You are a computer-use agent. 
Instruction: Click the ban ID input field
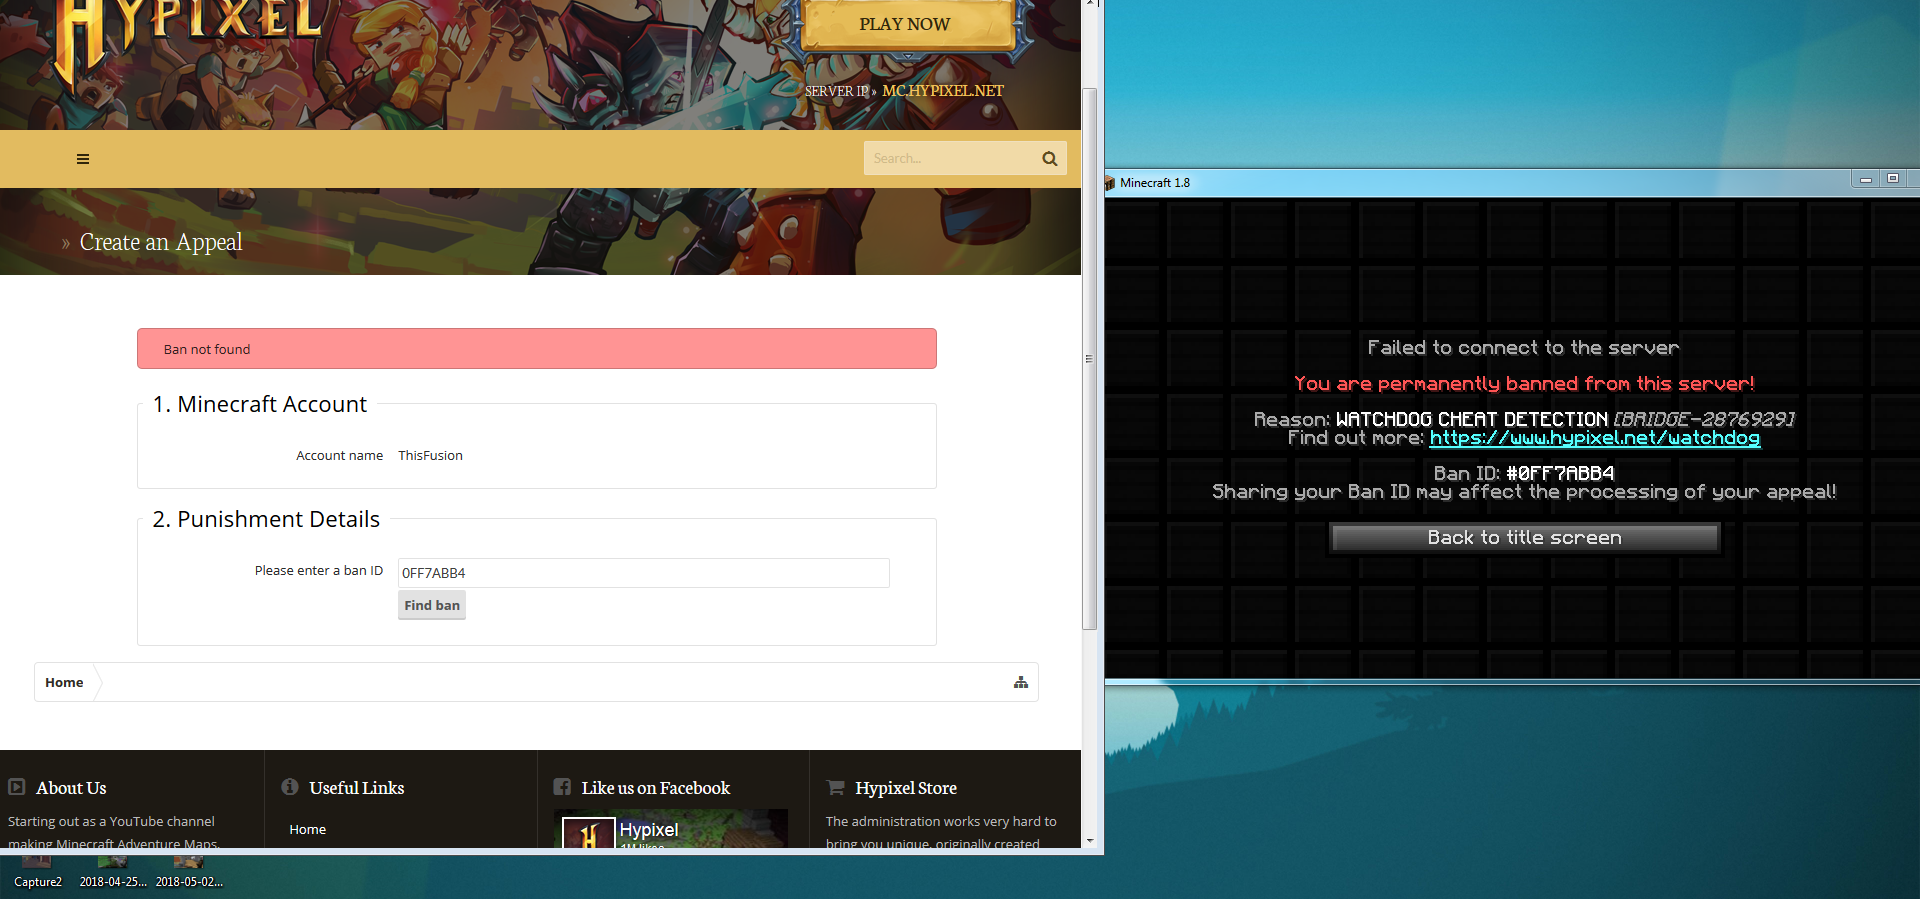[643, 573]
